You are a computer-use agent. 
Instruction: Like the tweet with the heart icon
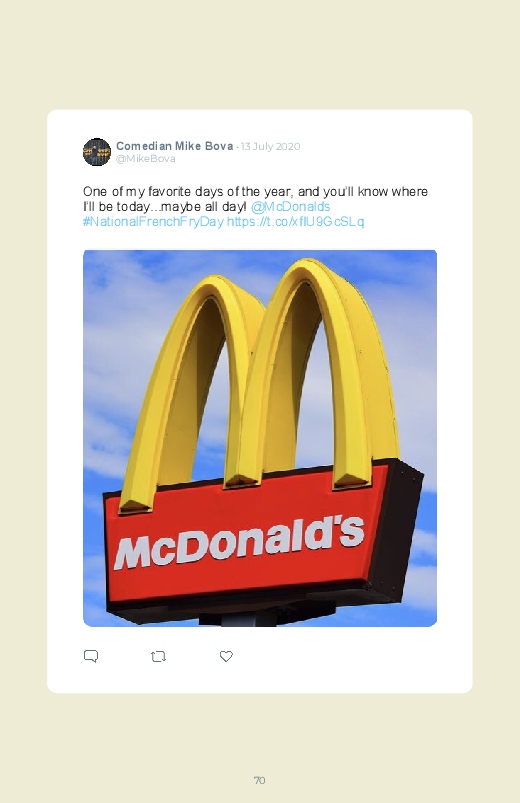tap(226, 656)
